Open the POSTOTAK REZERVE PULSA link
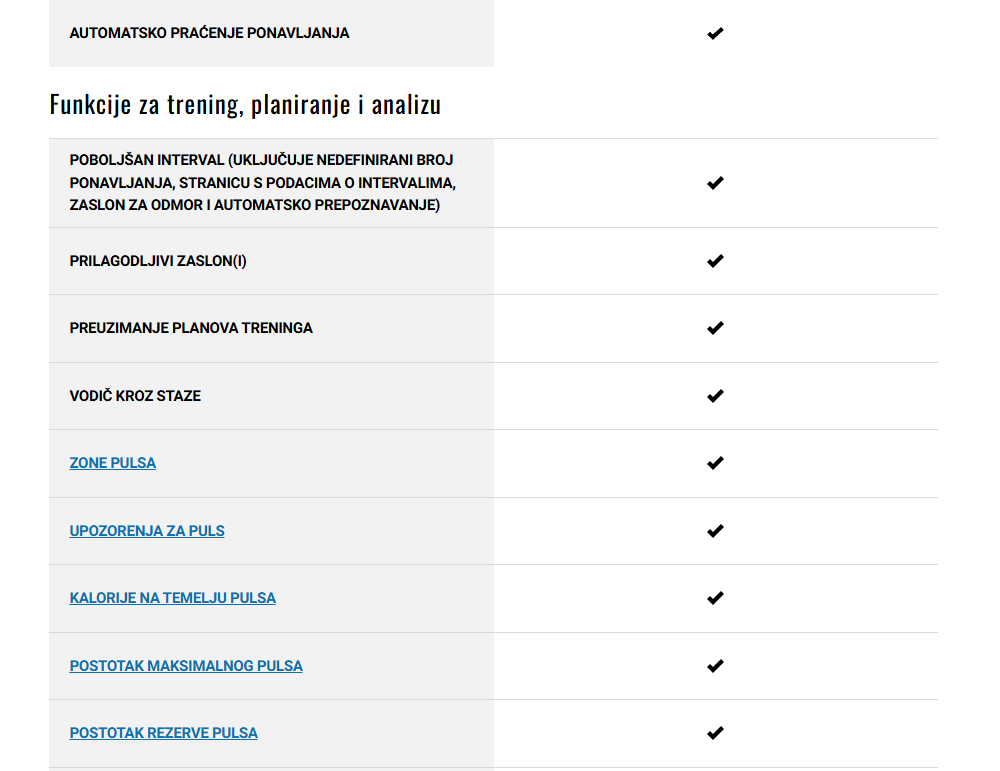Screen dimensions: 1000x771 point(163,733)
